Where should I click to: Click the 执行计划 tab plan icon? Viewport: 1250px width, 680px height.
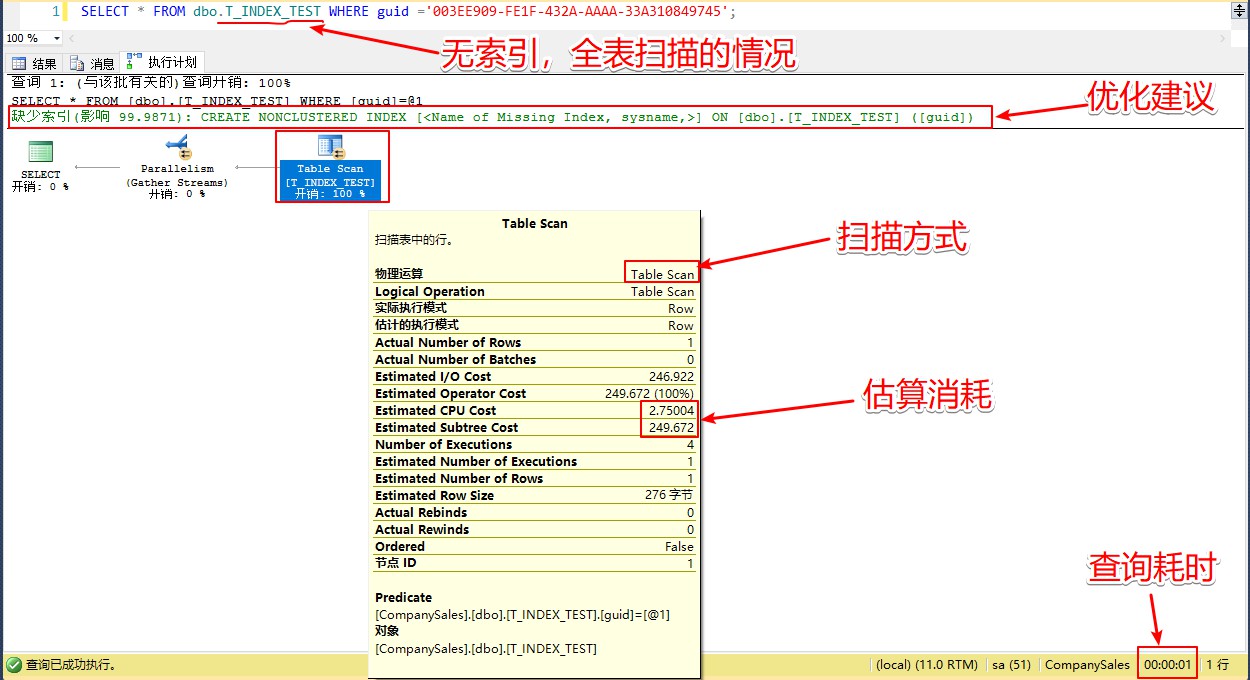point(133,62)
